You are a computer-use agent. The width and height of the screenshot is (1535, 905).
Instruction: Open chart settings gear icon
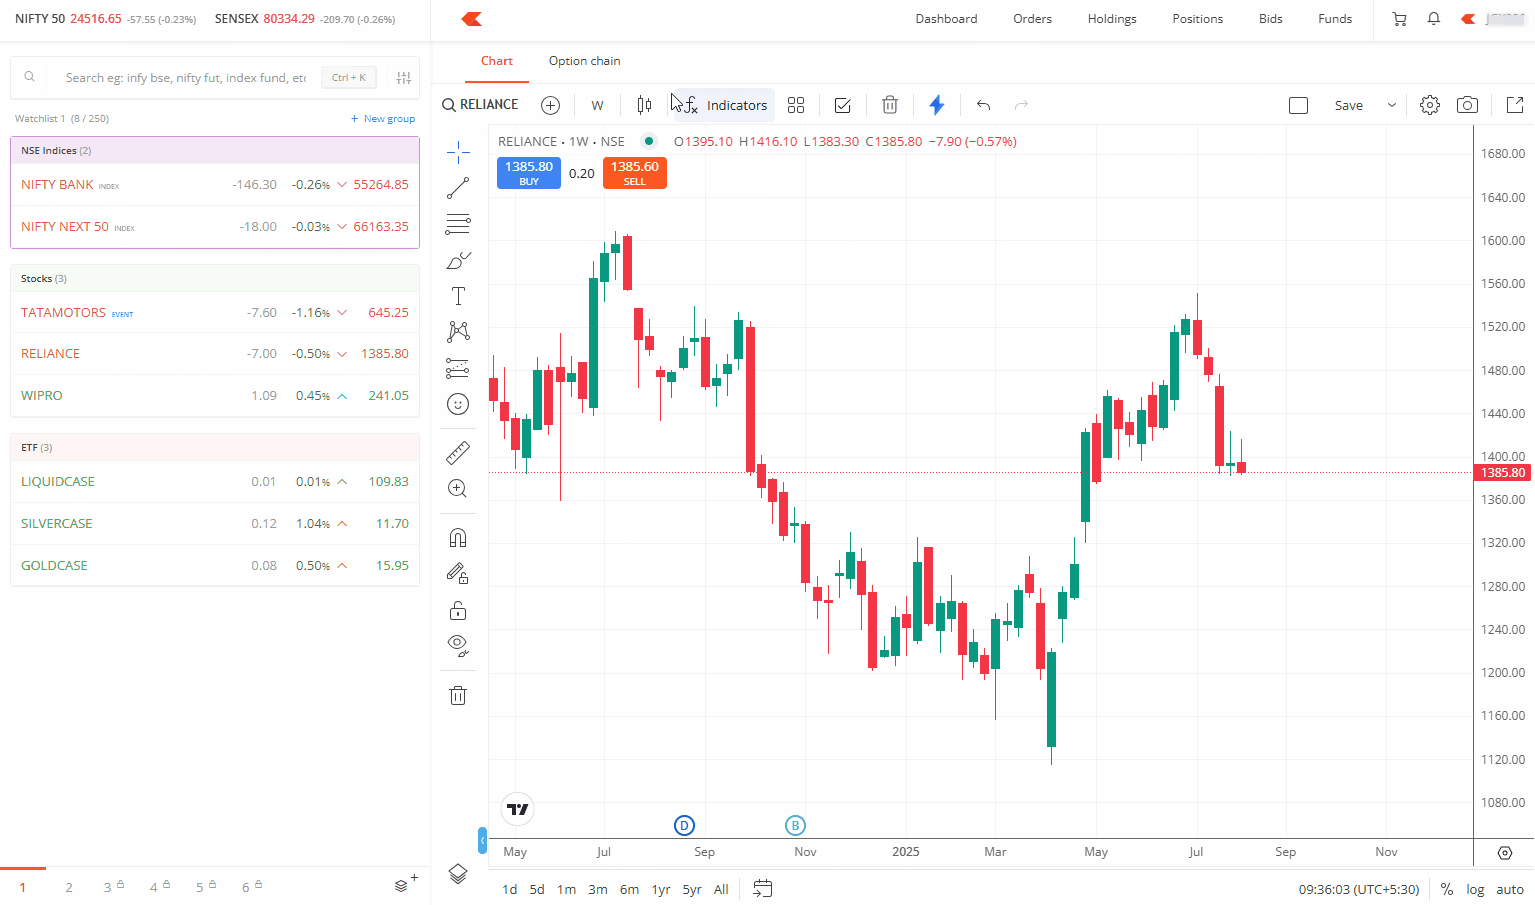1430,105
